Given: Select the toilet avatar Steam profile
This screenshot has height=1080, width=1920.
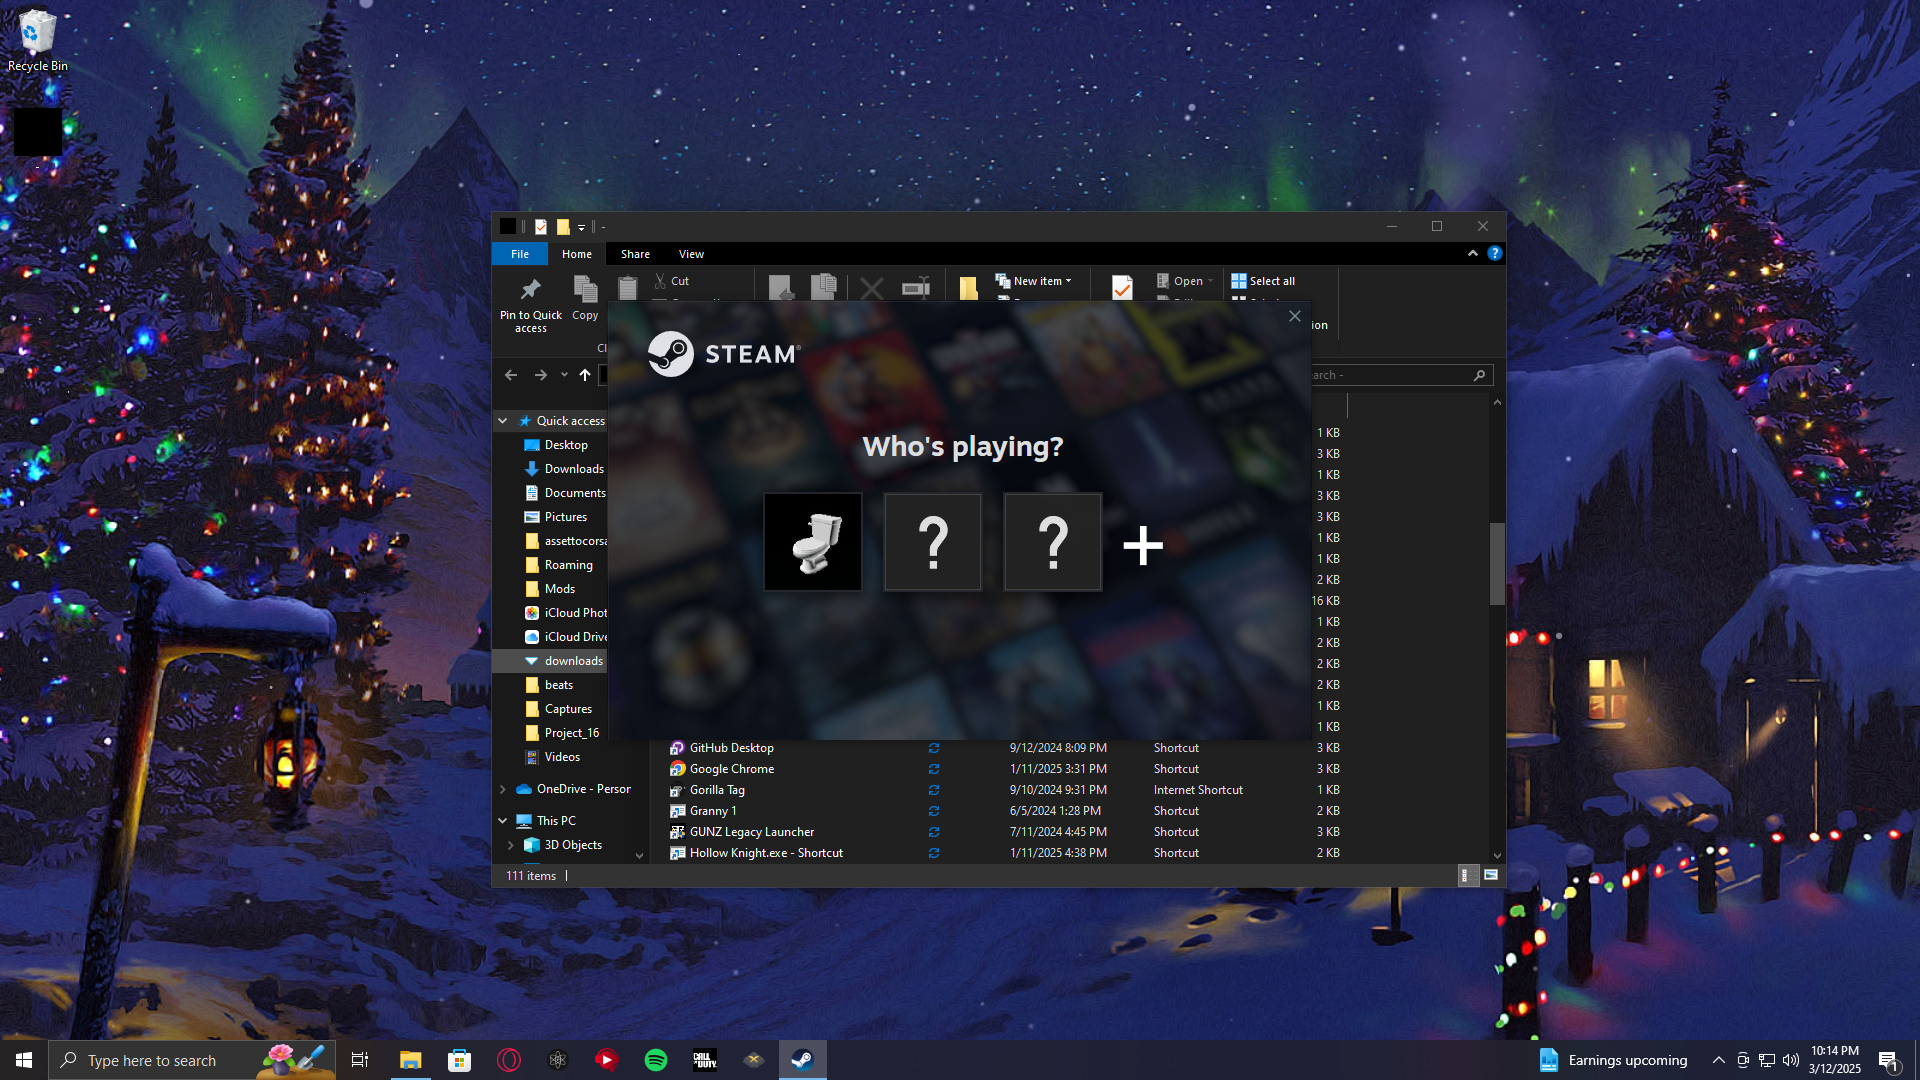Looking at the screenshot, I should [812, 542].
